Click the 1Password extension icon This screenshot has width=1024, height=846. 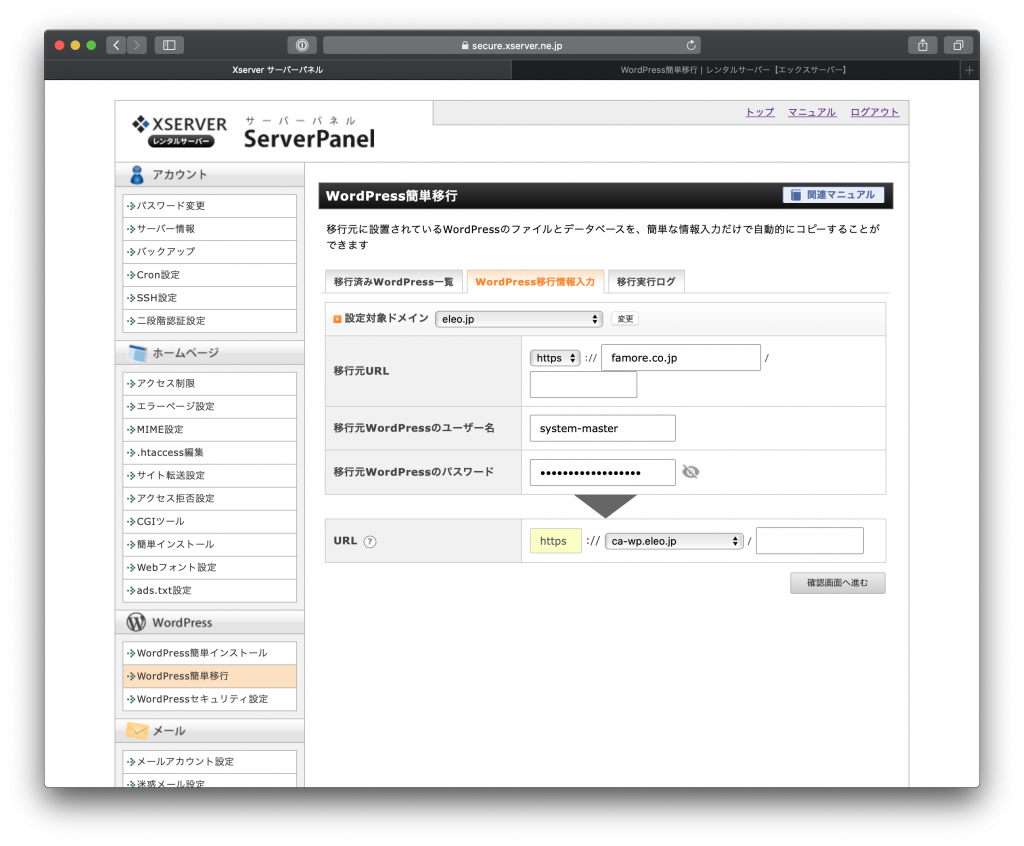tap(301, 45)
